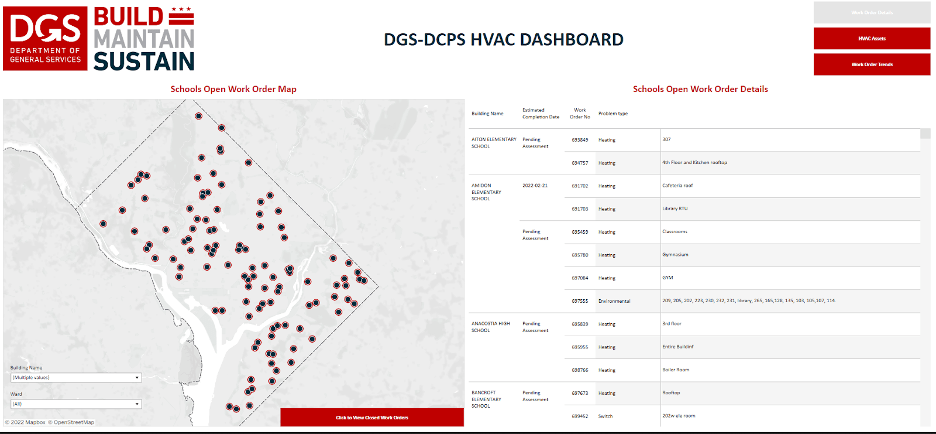Expand the Building Name dropdown
The image size is (936, 434).
[75, 377]
